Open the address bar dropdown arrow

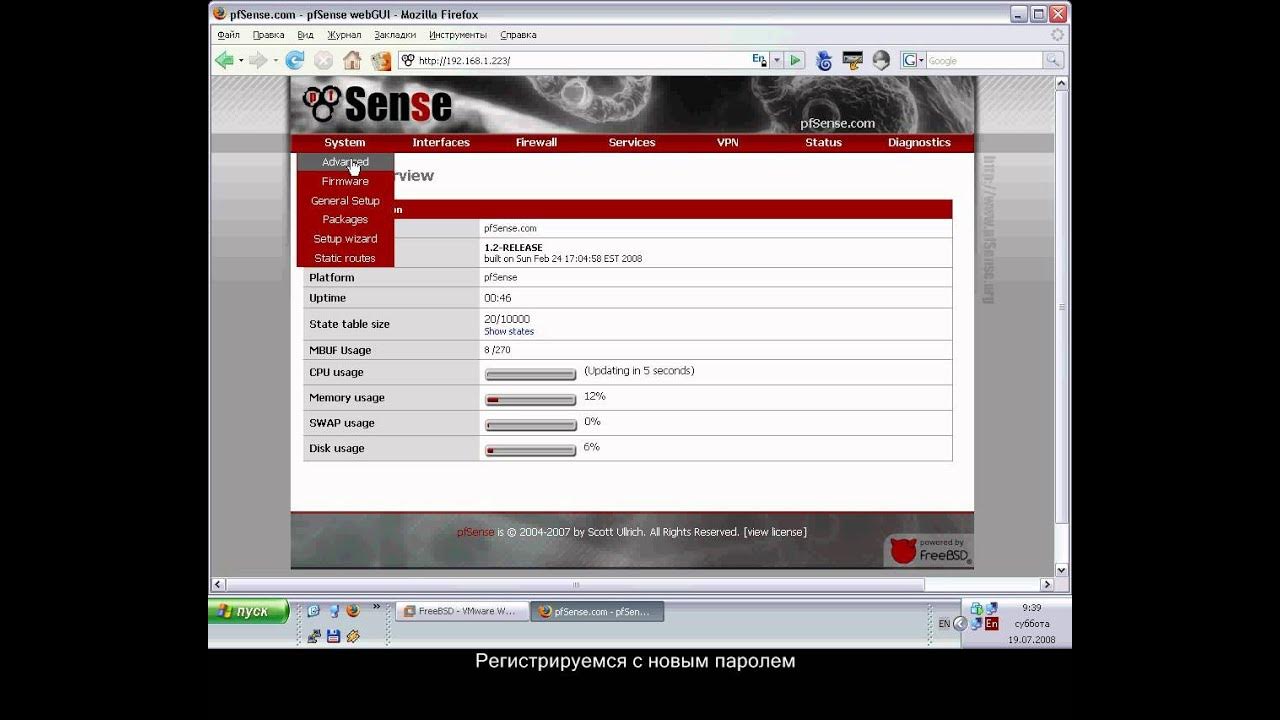tap(777, 61)
